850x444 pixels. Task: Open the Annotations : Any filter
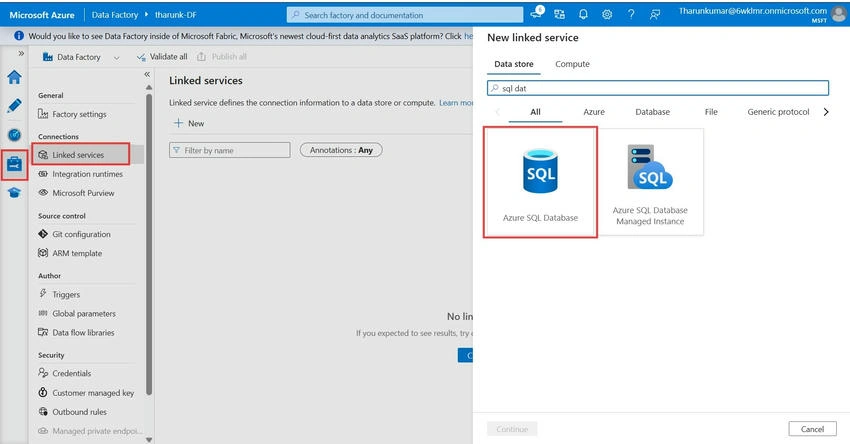[x=341, y=150]
